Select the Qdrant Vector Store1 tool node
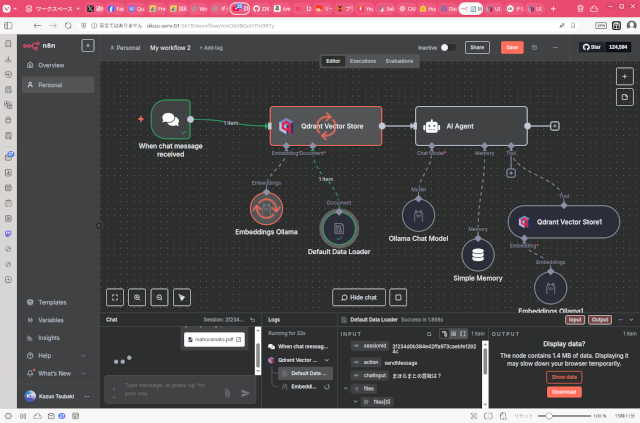The height and width of the screenshot is (423, 640). (564, 222)
